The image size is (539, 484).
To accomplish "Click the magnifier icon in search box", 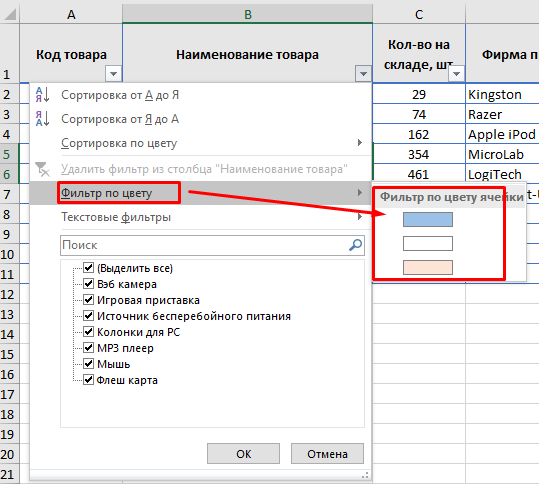I will coord(355,245).
